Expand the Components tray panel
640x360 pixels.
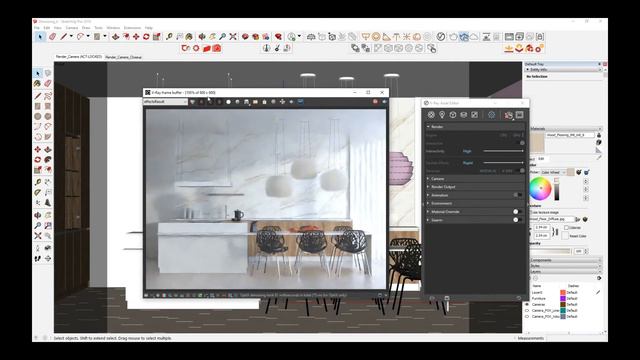[565, 260]
